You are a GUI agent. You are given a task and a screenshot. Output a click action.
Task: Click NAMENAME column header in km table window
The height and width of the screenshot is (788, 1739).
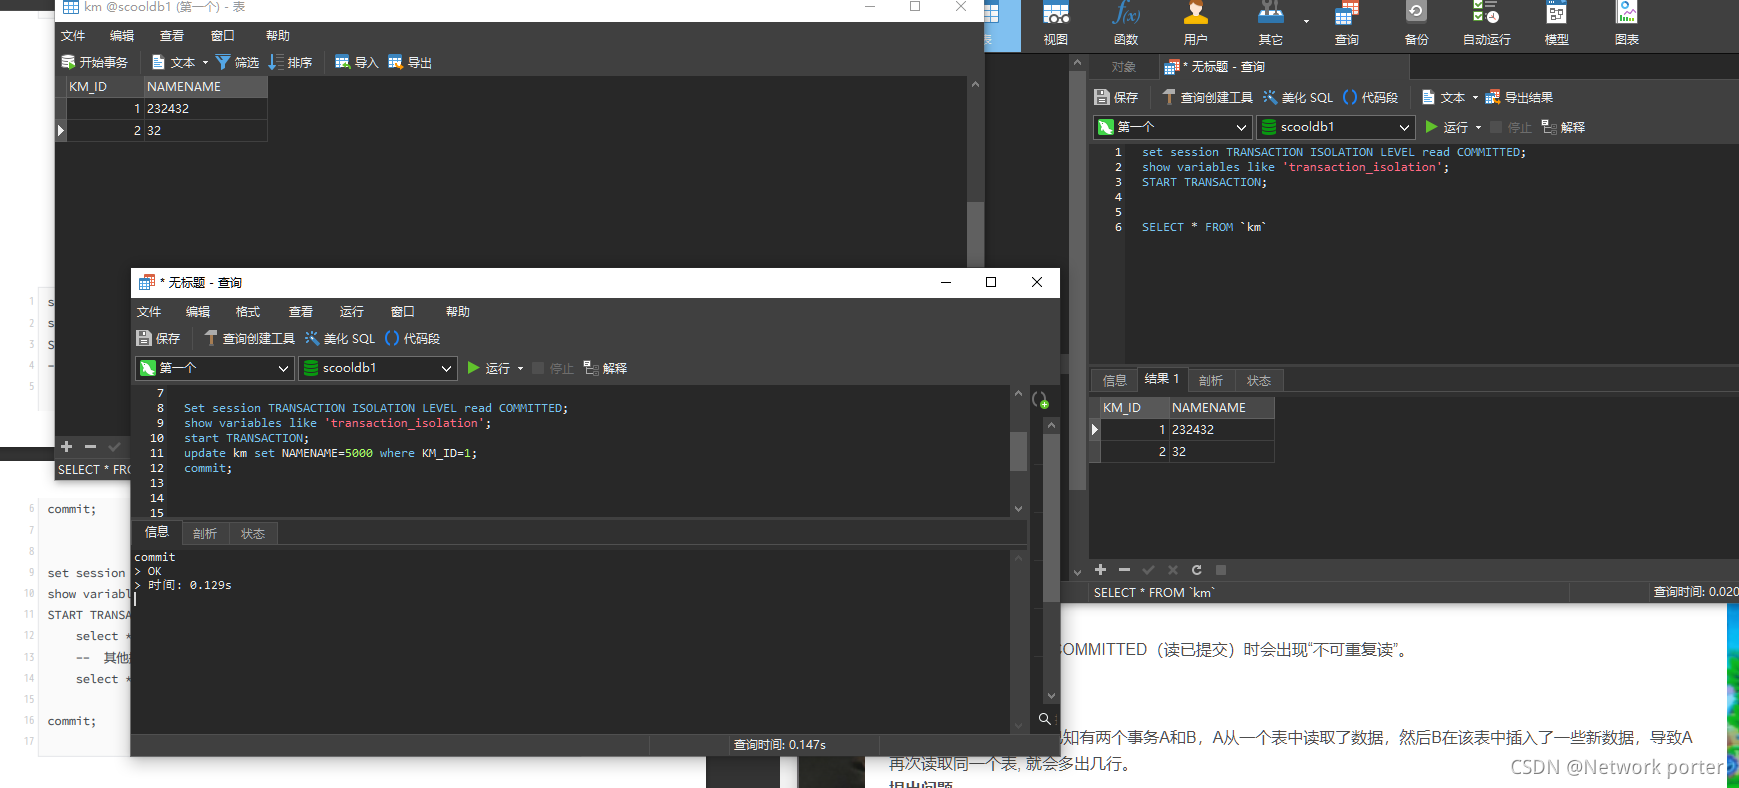pyautogui.click(x=205, y=87)
